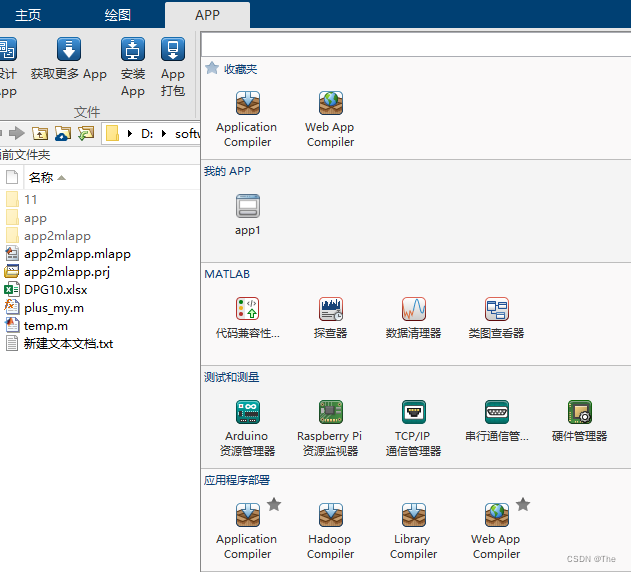Launch Library Compiler app
The image size is (631, 572).
413,531
